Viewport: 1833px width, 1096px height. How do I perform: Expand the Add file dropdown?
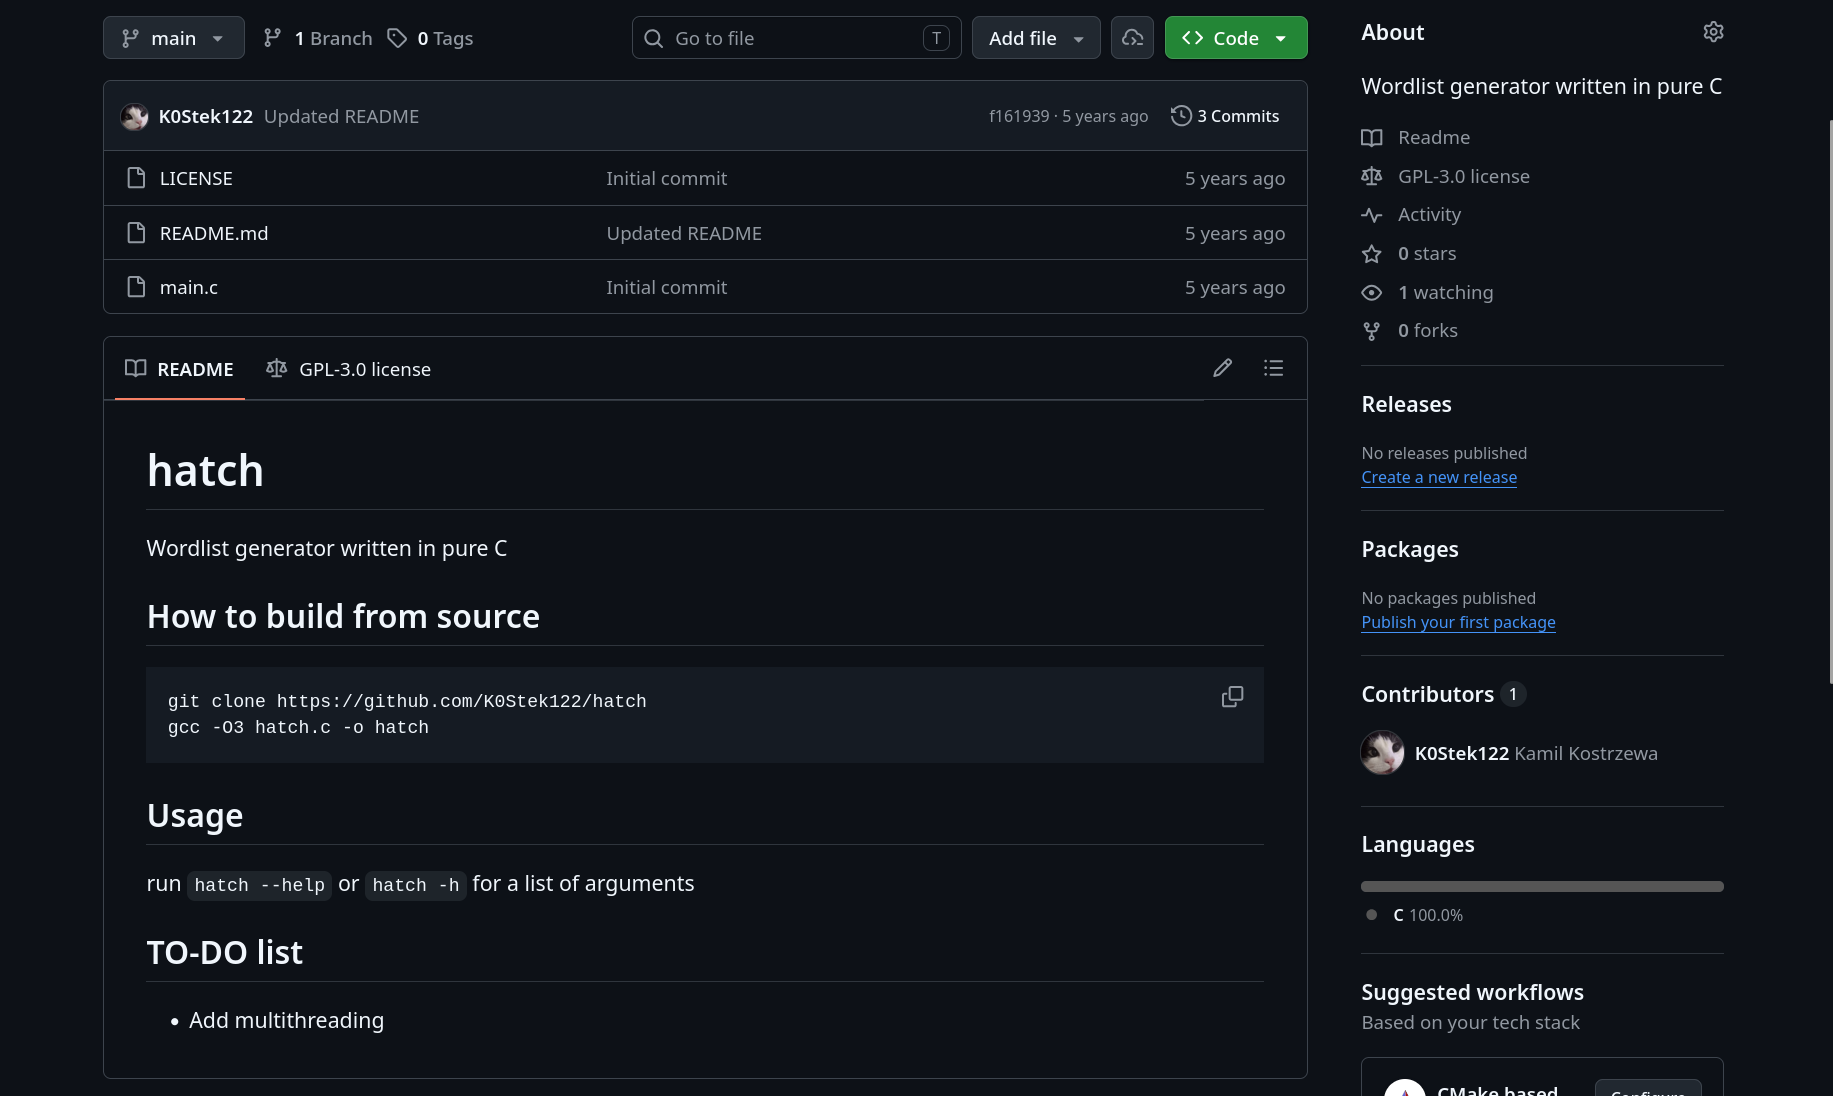coord(1036,38)
